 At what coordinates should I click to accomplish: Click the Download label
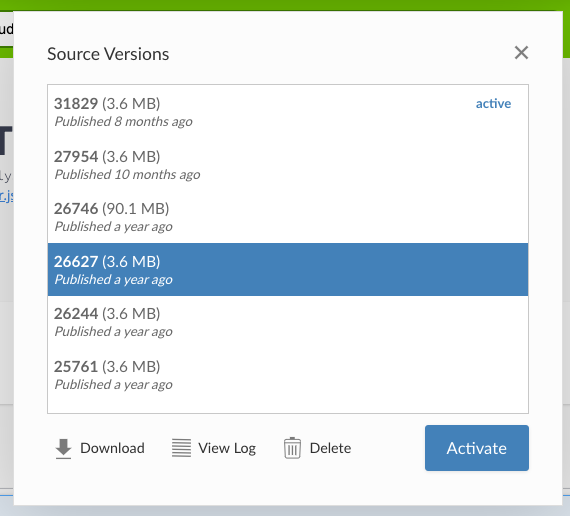(112, 448)
